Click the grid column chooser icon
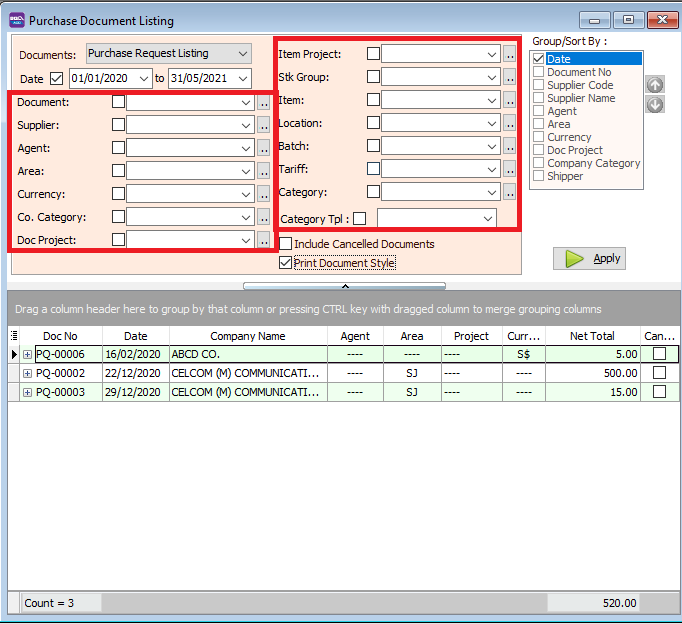This screenshot has width=682, height=624. [14, 336]
